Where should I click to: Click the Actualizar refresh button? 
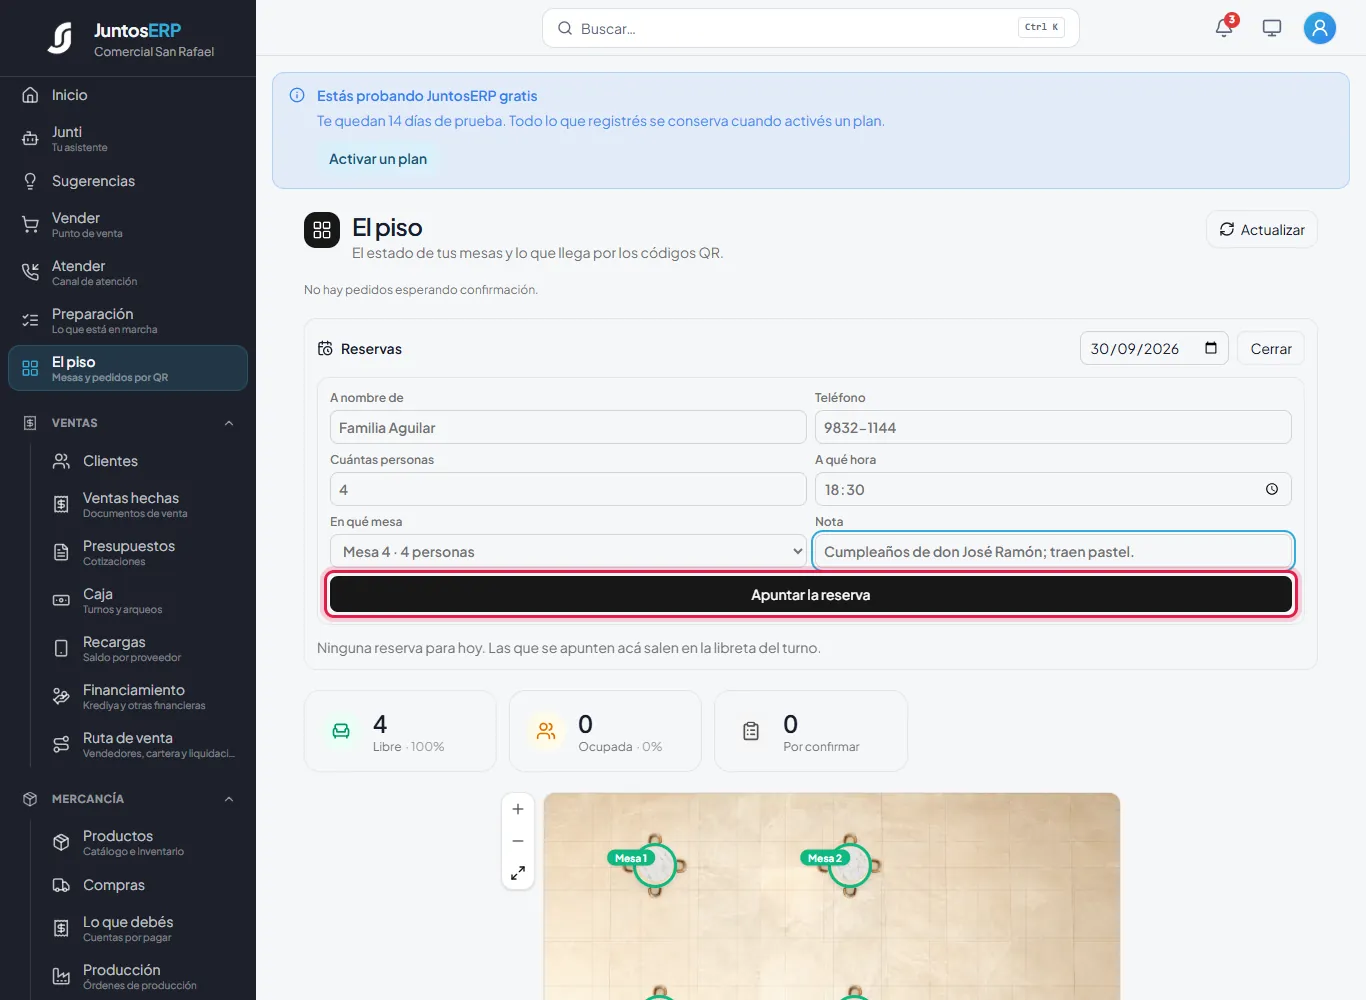click(x=1262, y=229)
